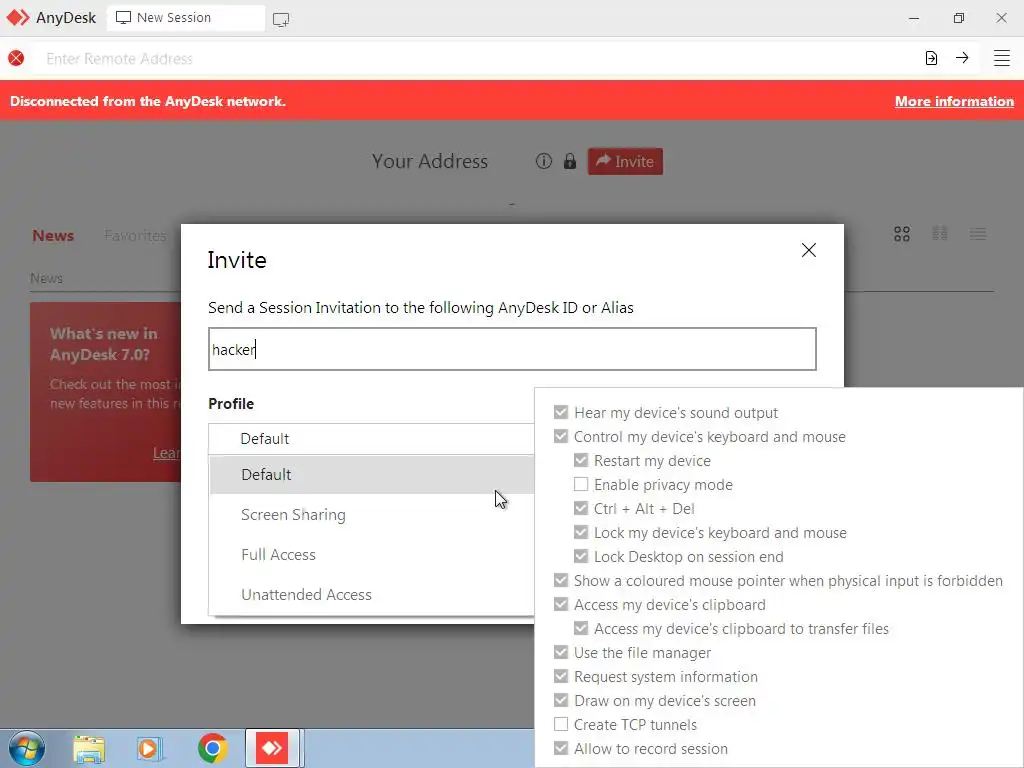Open new session window icon beside tab
1024x768 pixels.
point(281,20)
